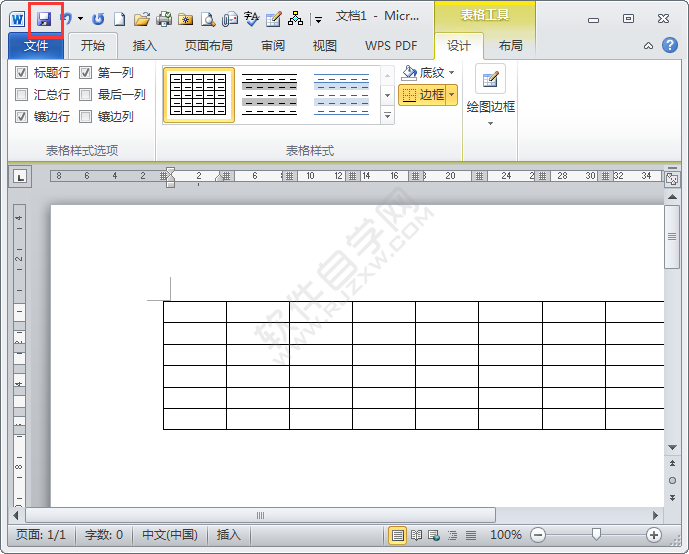
Task: Switch to Print Layout view icon
Action: pos(398,535)
